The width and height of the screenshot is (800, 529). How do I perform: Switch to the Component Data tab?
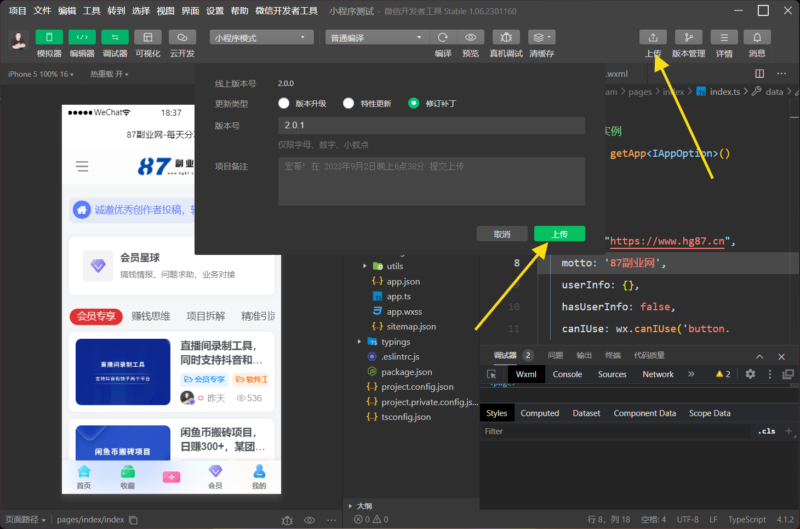pos(644,413)
